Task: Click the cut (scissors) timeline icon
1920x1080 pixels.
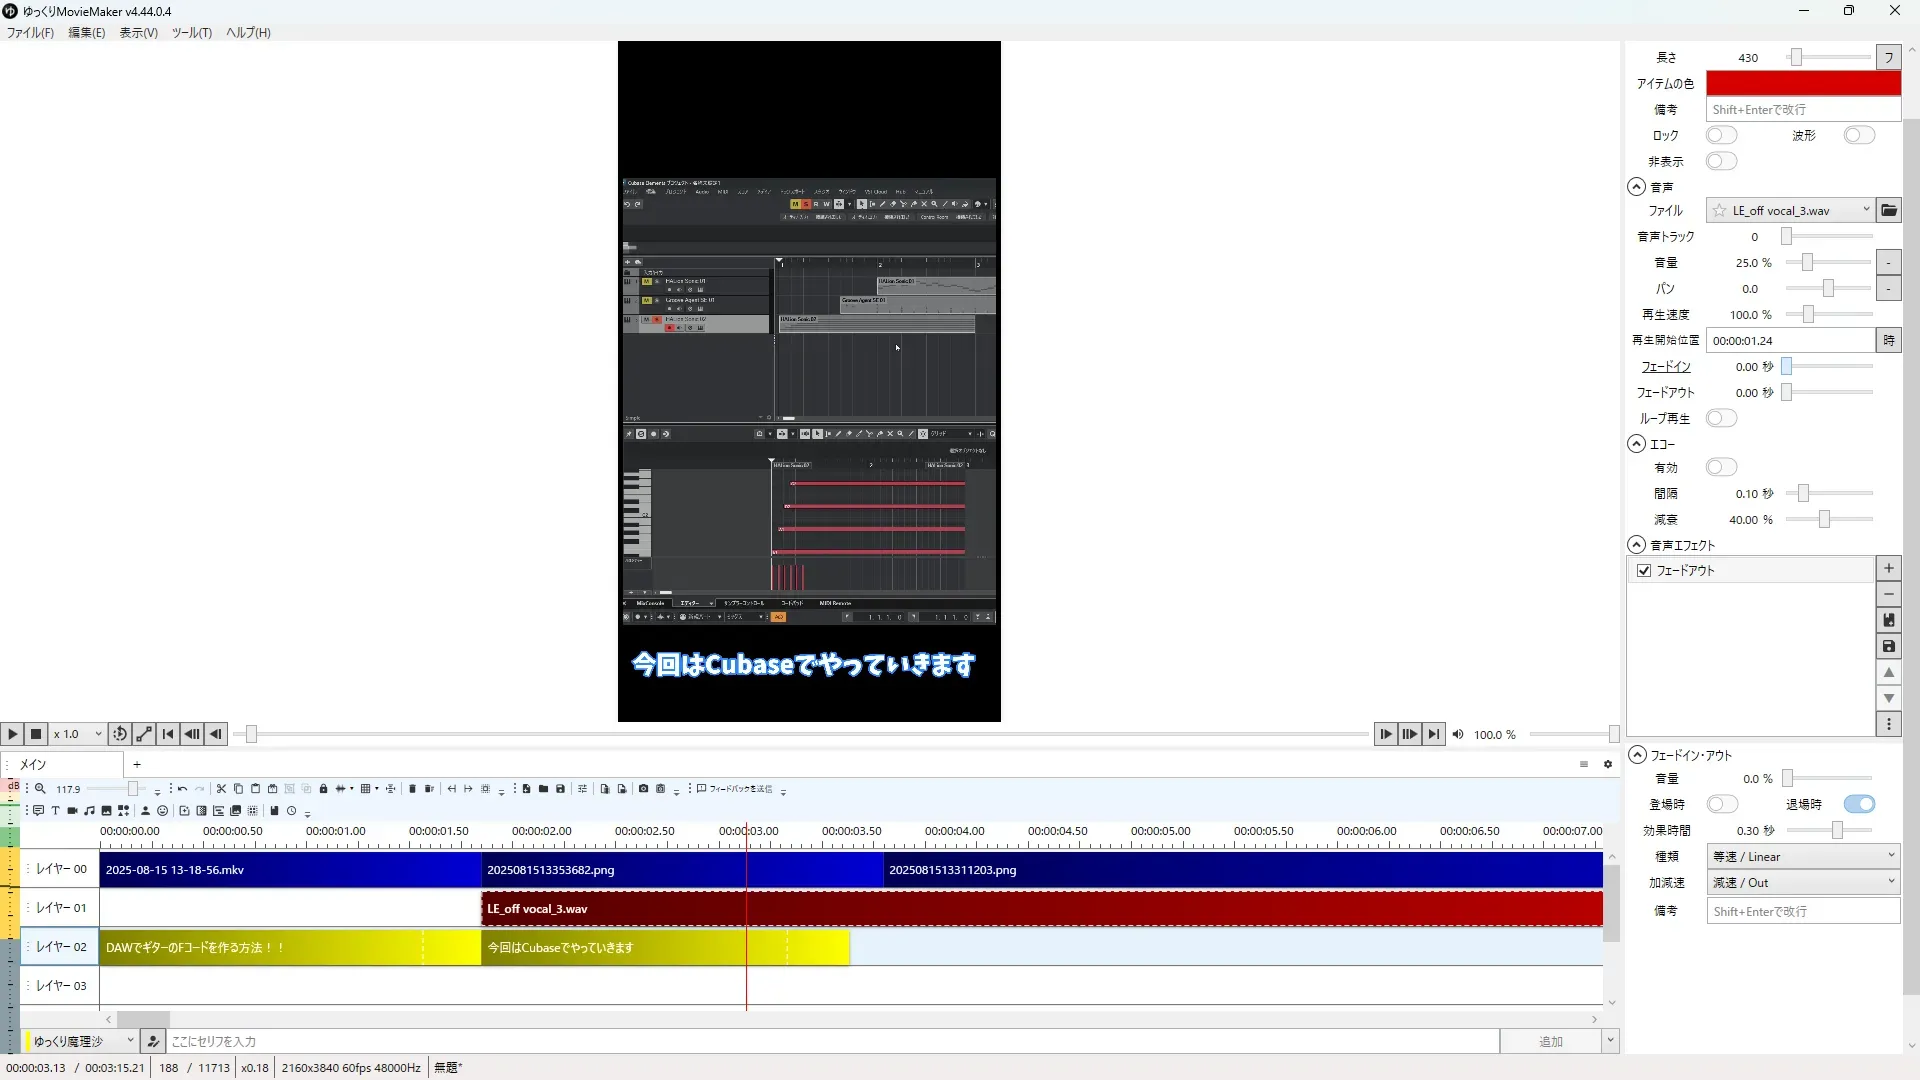Action: click(221, 789)
